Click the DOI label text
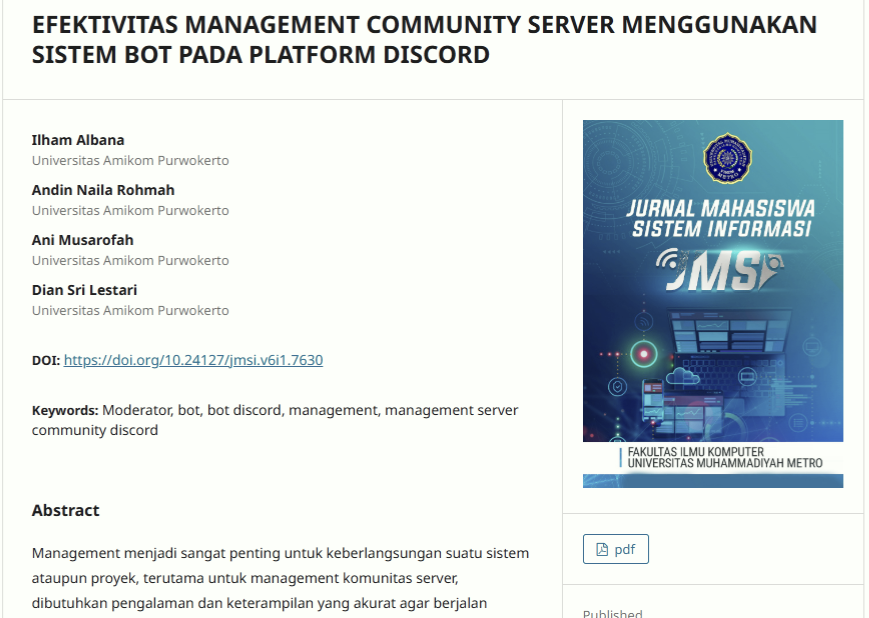This screenshot has height=618, width=869. pos(46,360)
